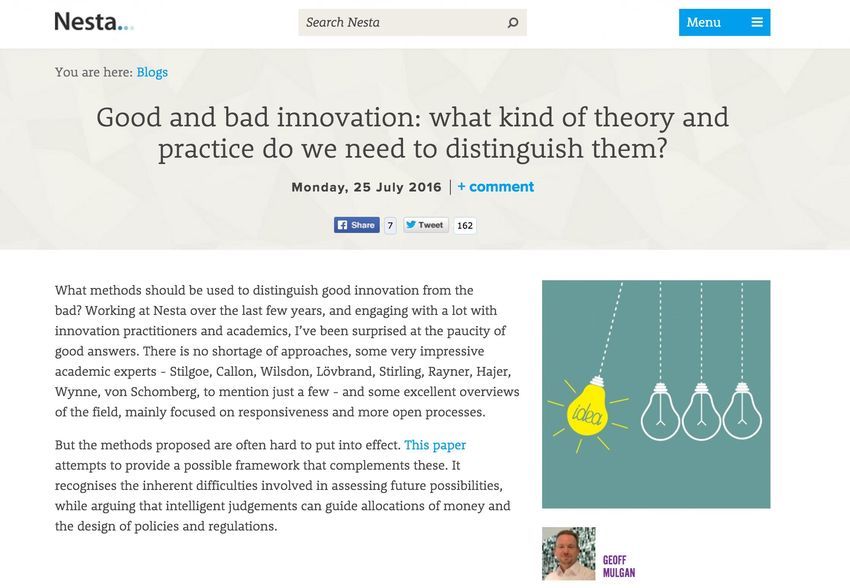Click the + comment link
Screen dimensions: 850x588
pos(495,187)
